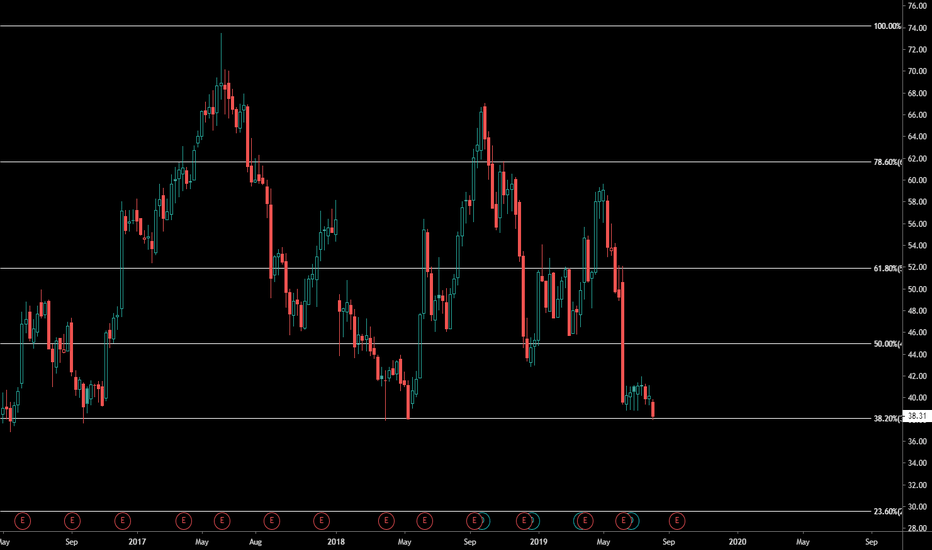Screen dimensions: 932x550
Task: Click the 36.00 price axis label
Action: coord(917,441)
